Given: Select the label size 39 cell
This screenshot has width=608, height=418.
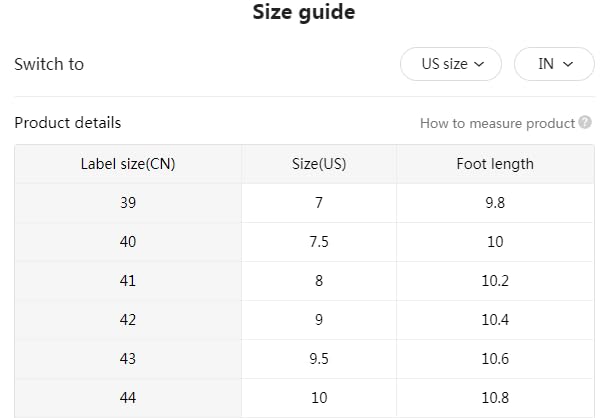Looking at the screenshot, I should tap(128, 203).
